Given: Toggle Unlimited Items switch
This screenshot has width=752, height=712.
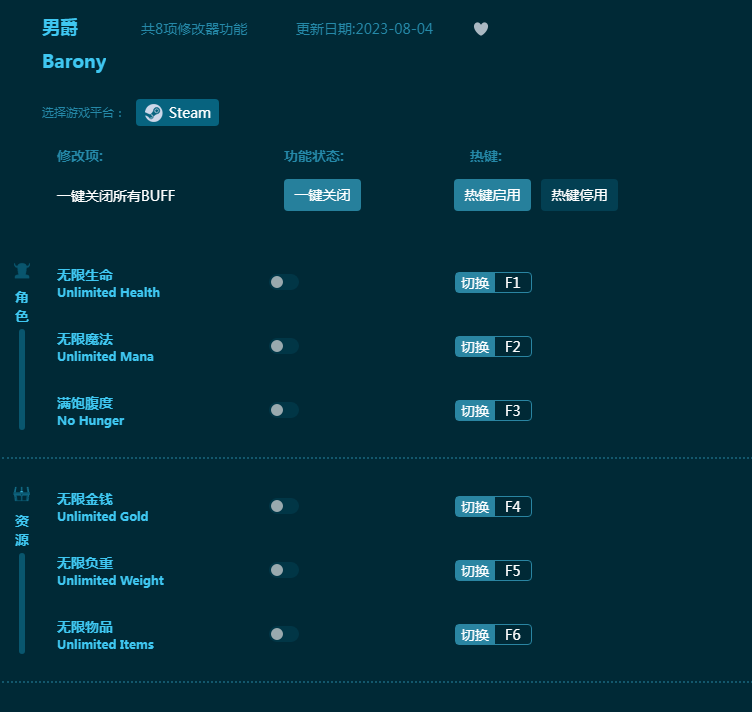Looking at the screenshot, I should (284, 634).
